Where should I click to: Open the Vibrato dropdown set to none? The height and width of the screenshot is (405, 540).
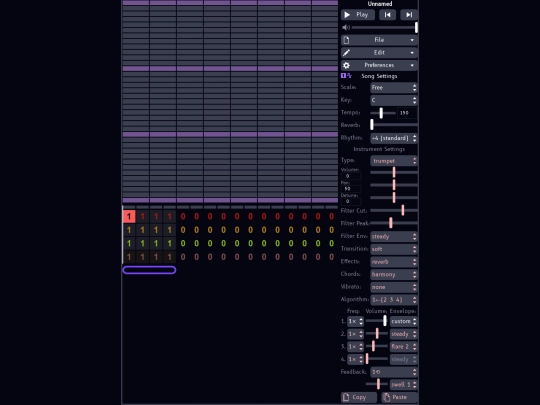point(394,287)
